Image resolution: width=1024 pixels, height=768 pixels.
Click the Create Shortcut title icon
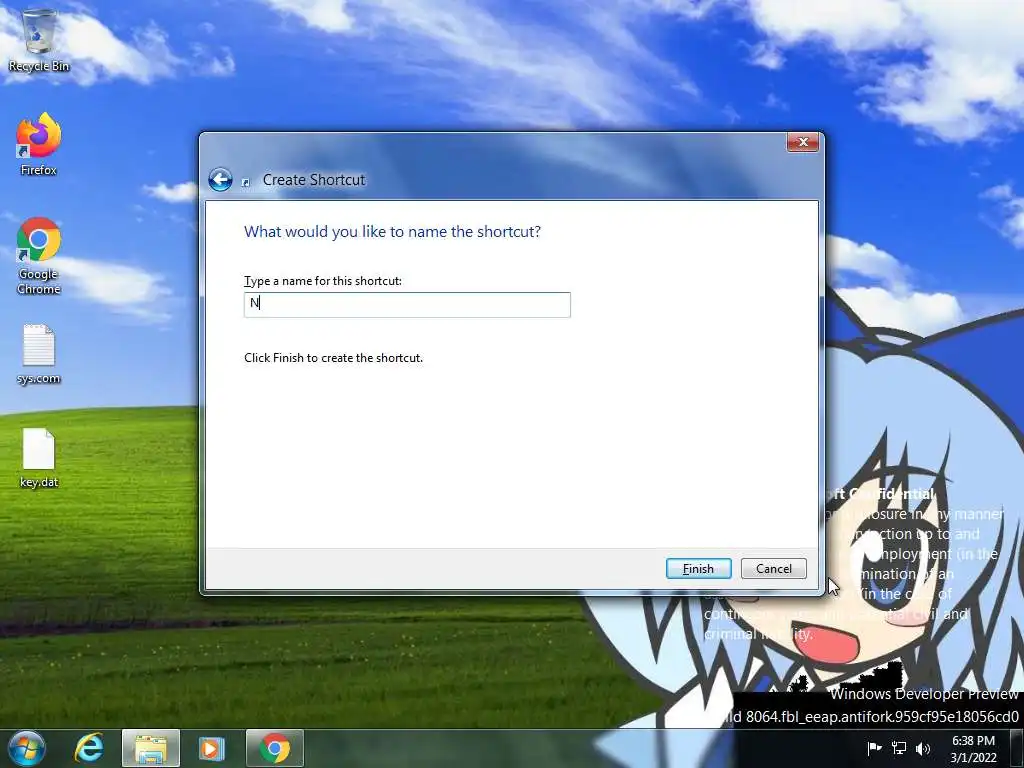[x=246, y=182]
